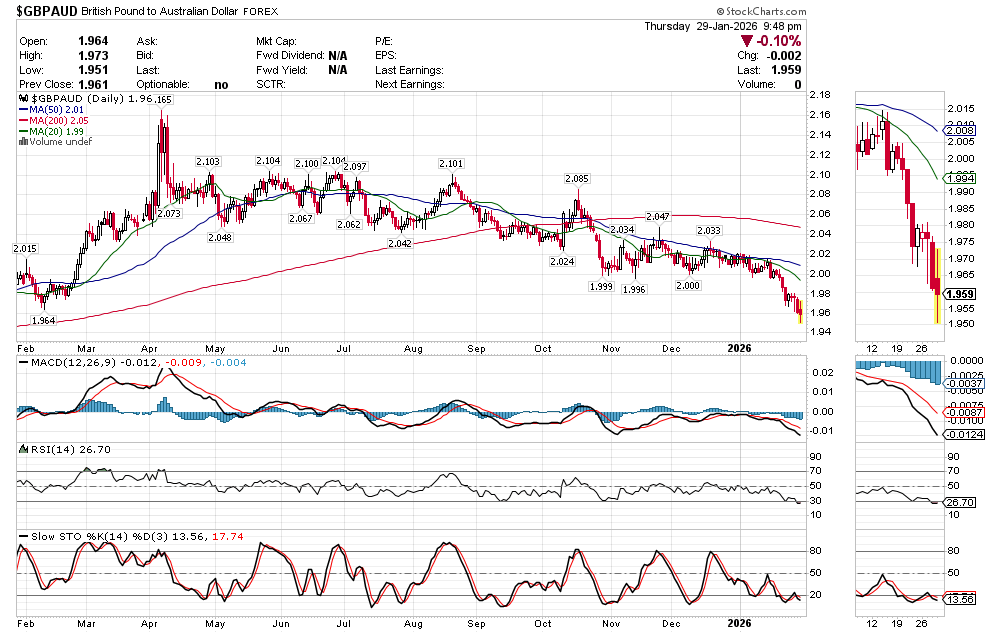Viewport: 1000px width, 633px height.
Task: Click the 1.964 low price annotation
Action: pos(43,321)
